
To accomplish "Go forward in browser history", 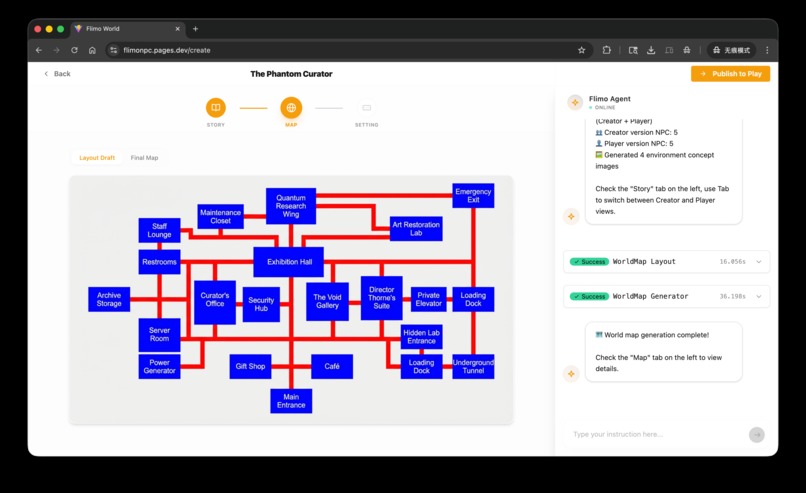I will [57, 50].
